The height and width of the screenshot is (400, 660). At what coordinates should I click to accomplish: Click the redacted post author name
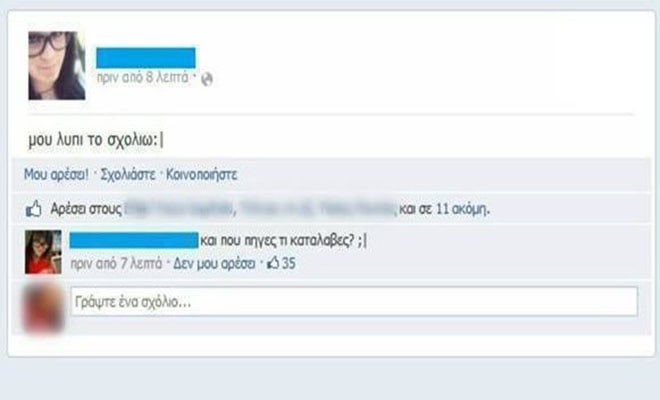(x=146, y=58)
